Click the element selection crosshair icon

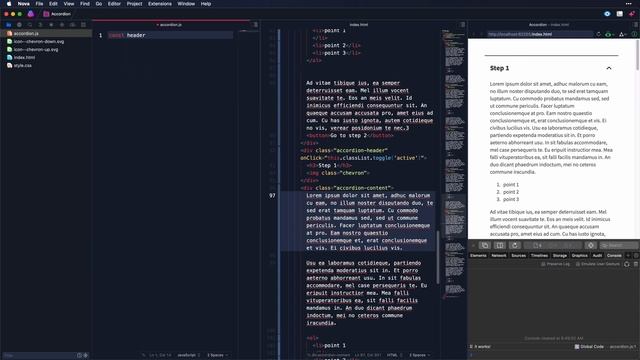pyautogui.click(x=590, y=245)
